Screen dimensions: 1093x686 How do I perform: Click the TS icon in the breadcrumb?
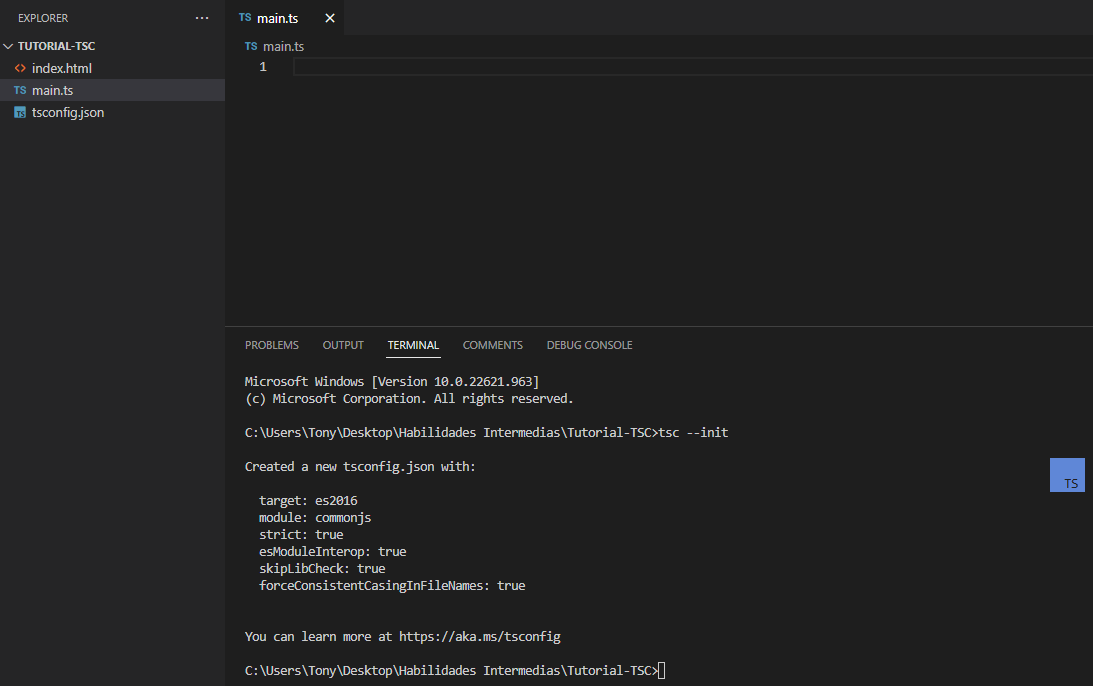coord(251,46)
